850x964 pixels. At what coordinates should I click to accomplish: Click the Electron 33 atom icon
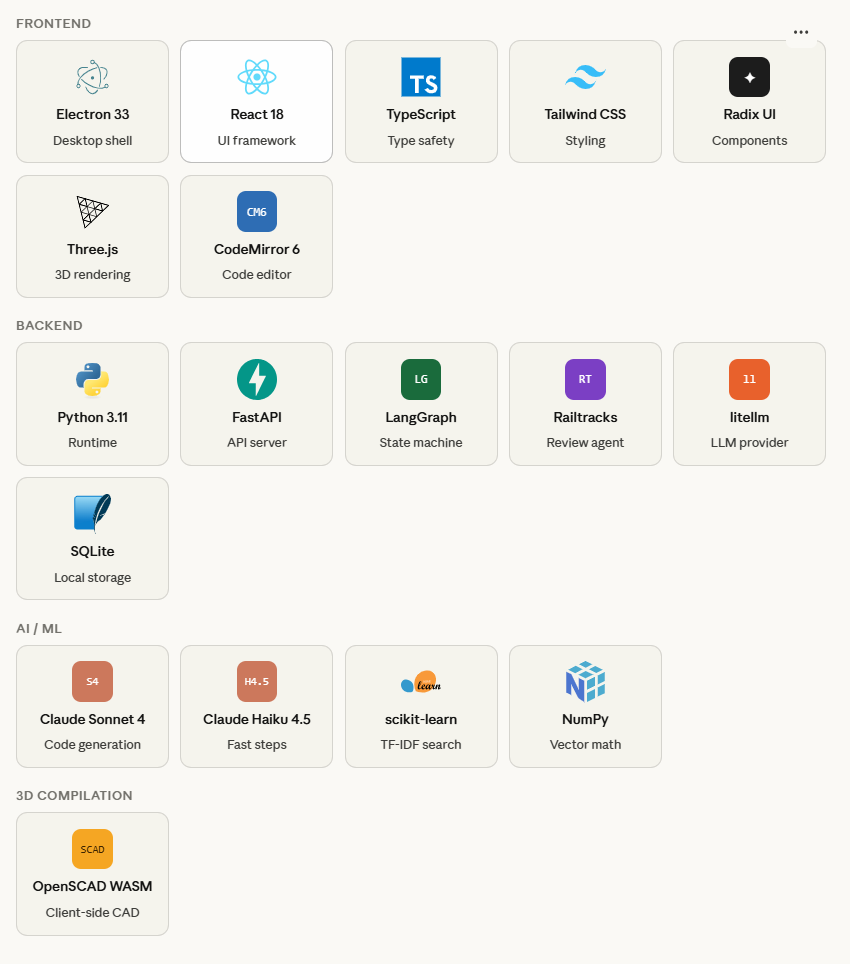[x=92, y=77]
